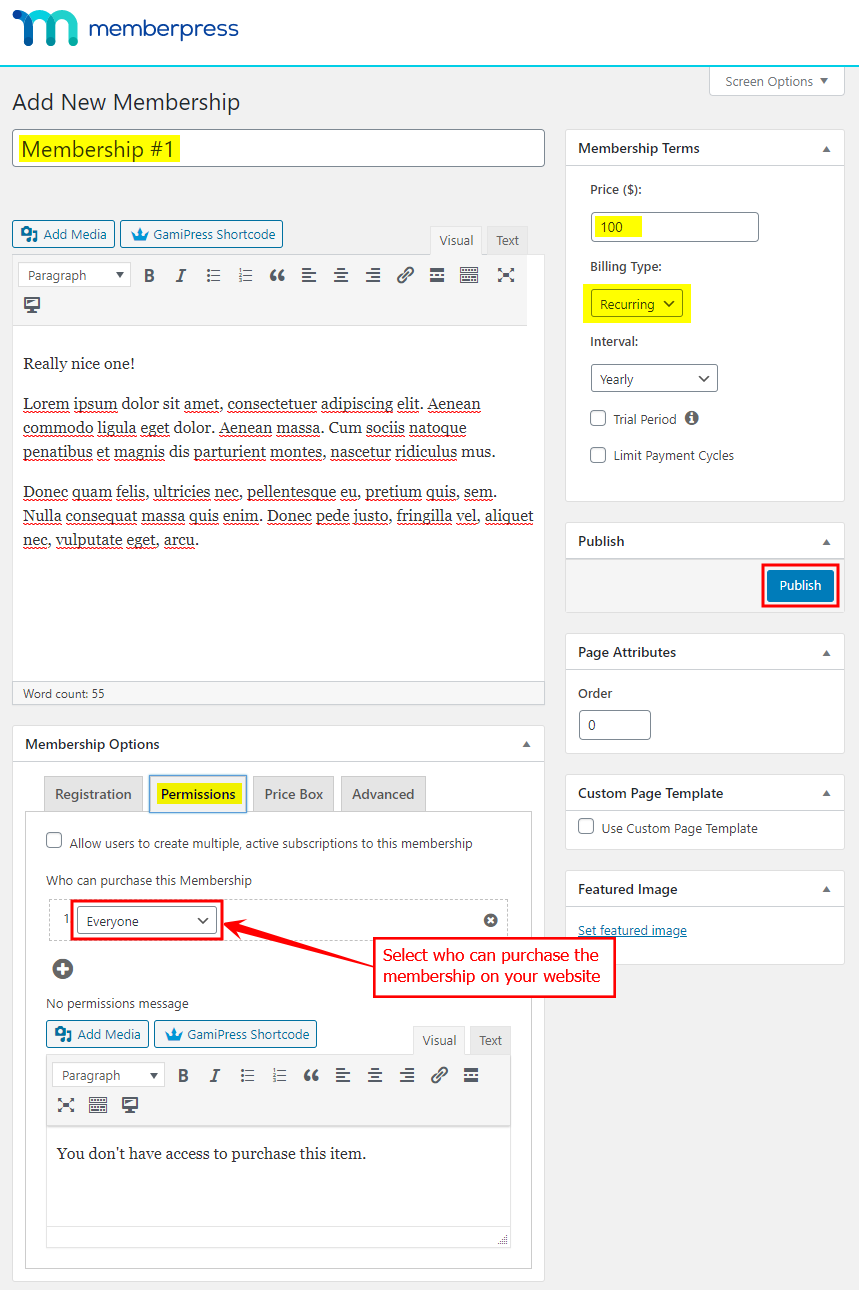Fullscreen icon in No permissions message editor
This screenshot has height=1290, width=859.
[x=66, y=1105]
